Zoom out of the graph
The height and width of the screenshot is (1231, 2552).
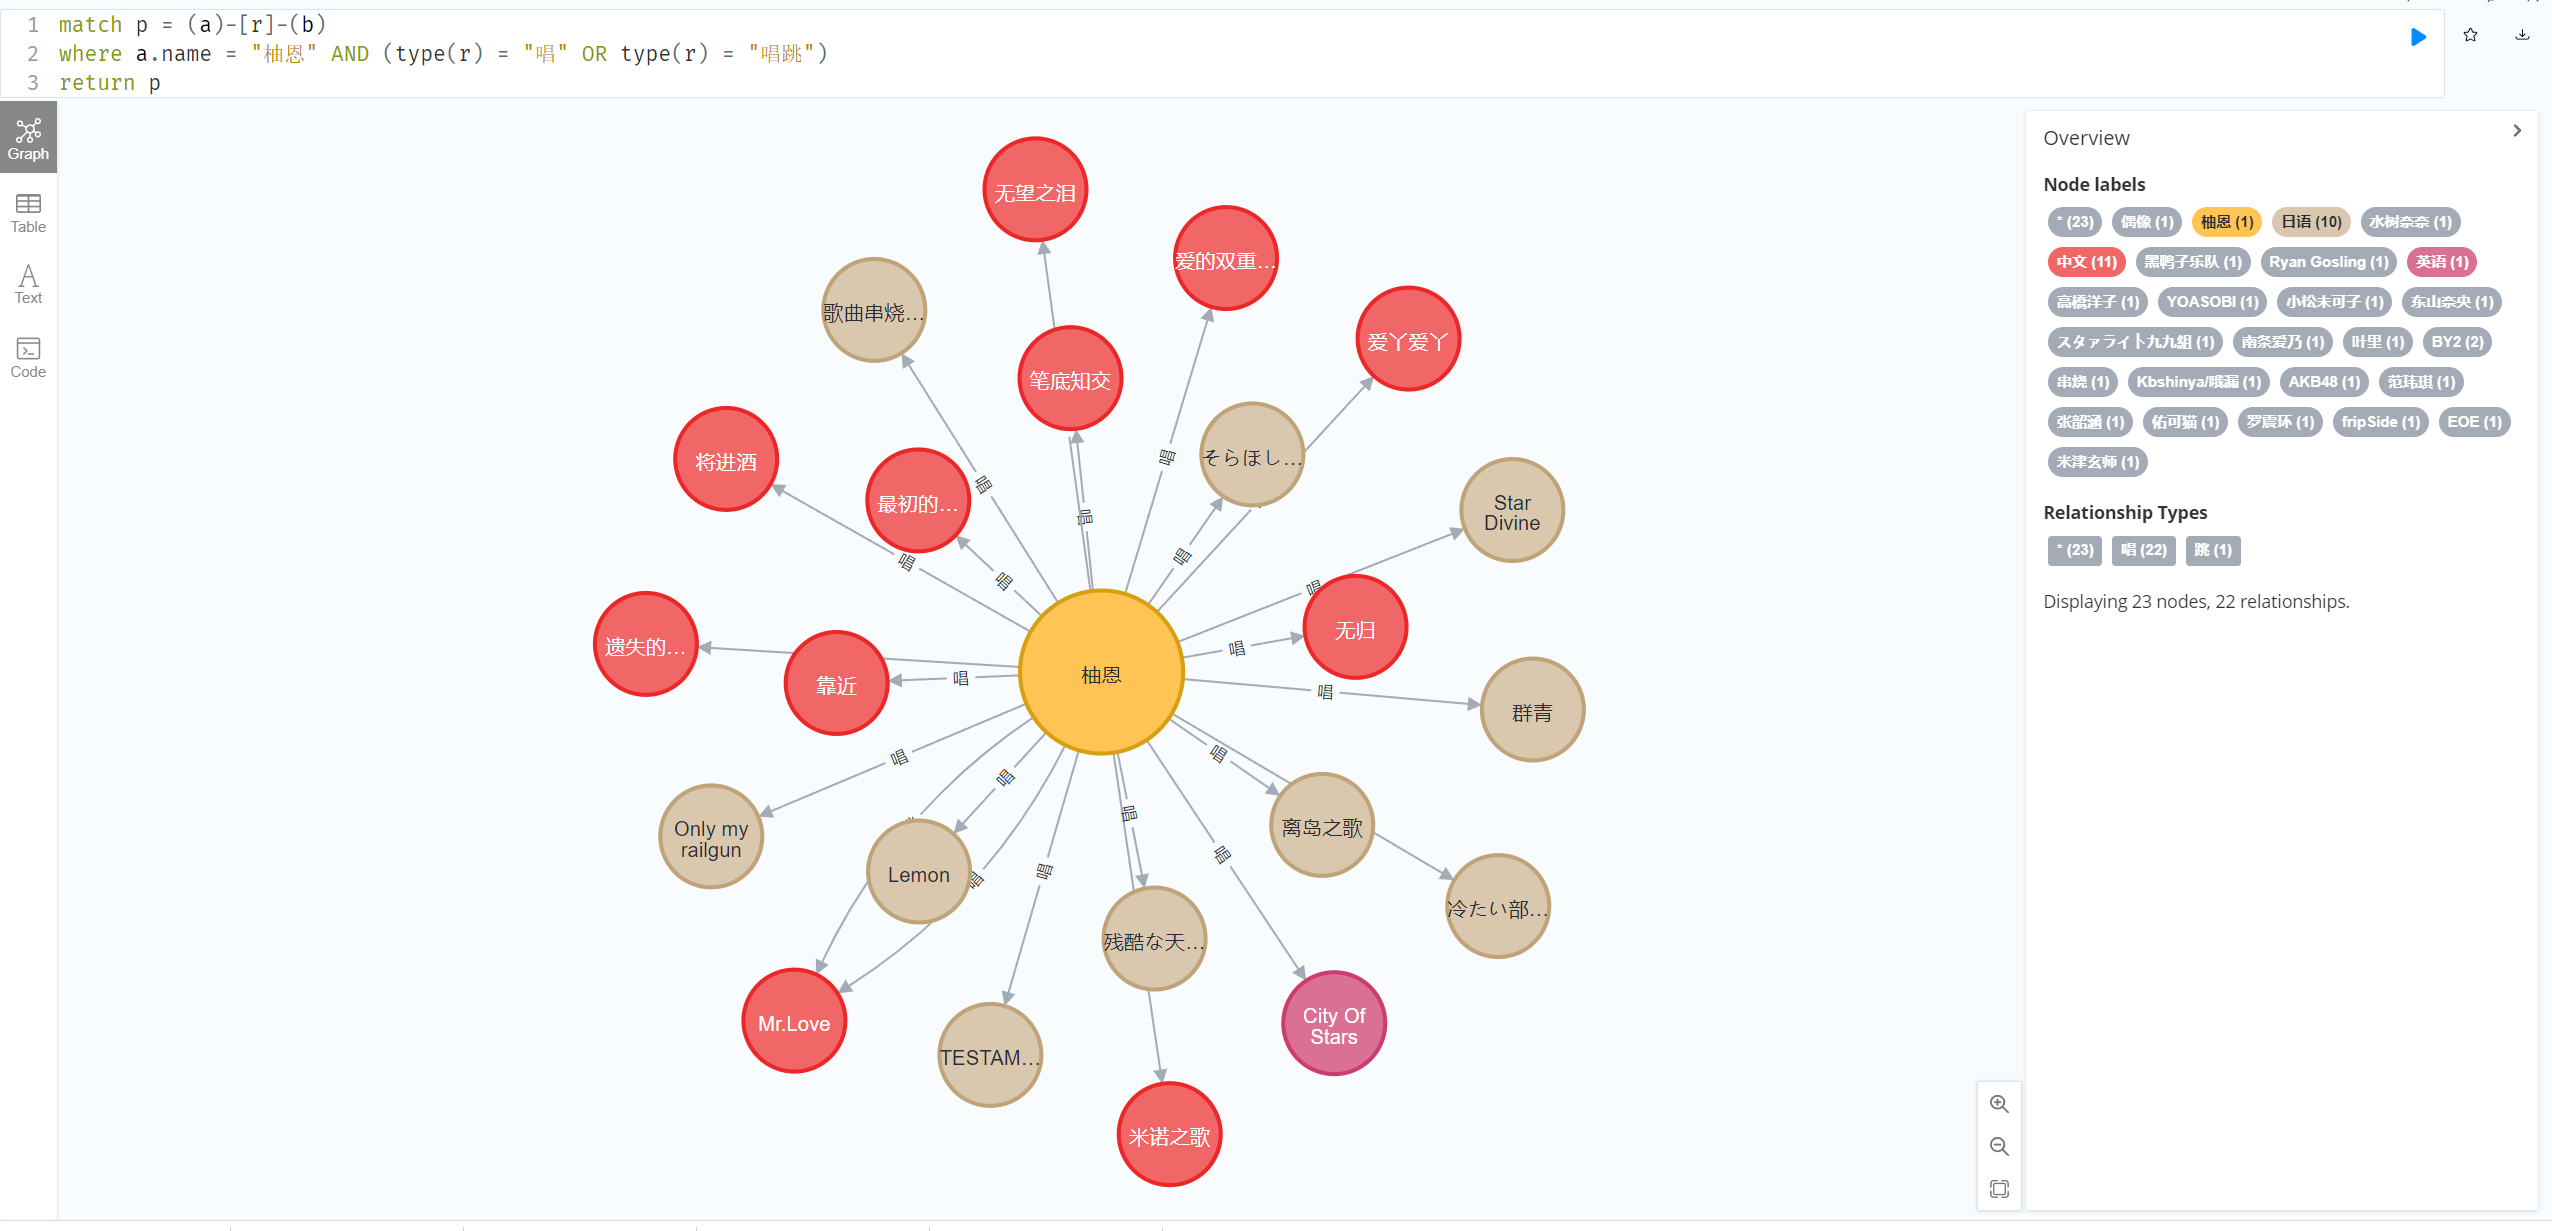[x=1998, y=1146]
